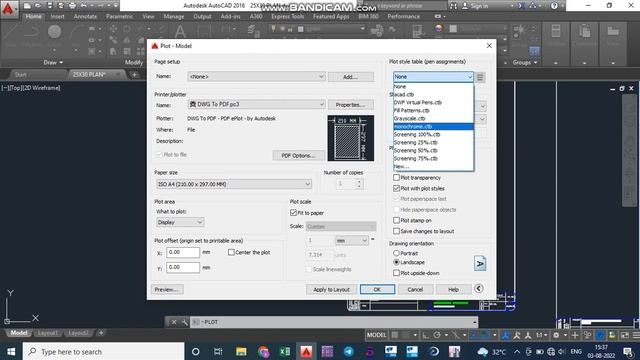Open Telegram from the Windows taskbar
This screenshot has height=360, width=640.
click(x=349, y=351)
